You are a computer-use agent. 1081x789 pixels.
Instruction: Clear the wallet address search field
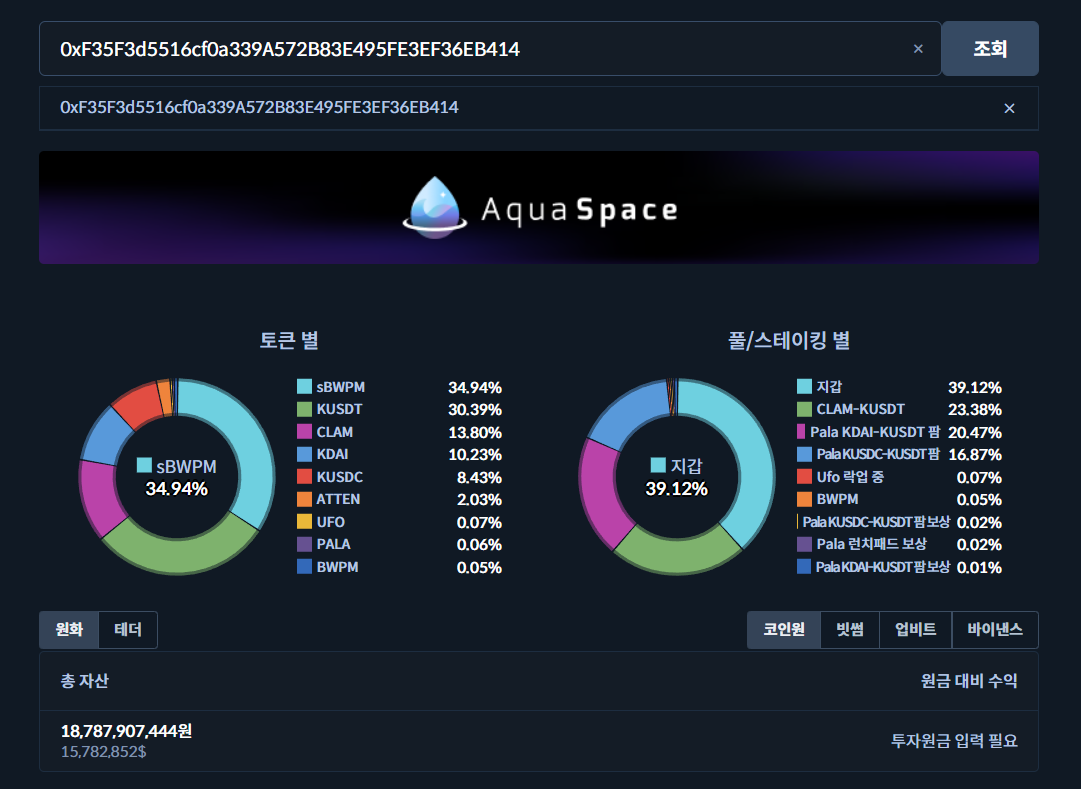[x=918, y=49]
